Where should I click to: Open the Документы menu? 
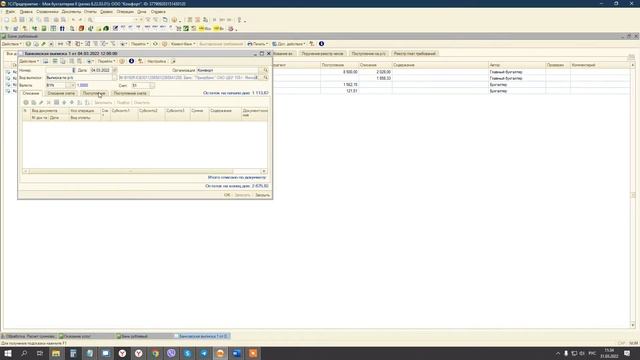pyautogui.click(x=71, y=12)
